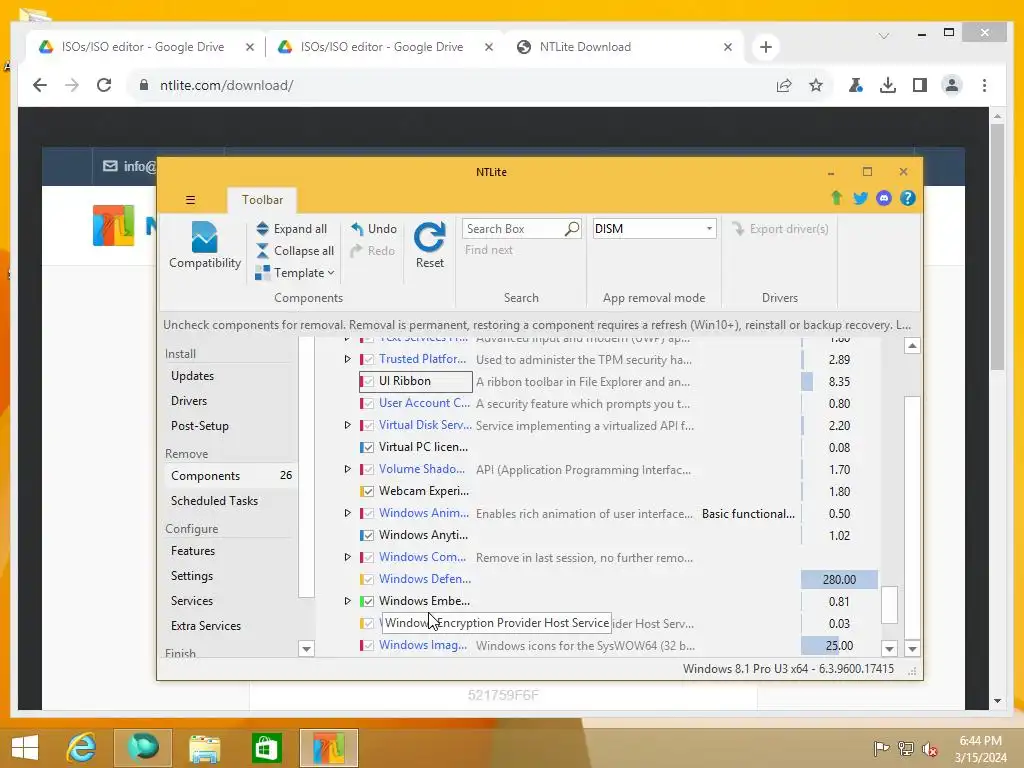
Task: Expand the Virtual Disk Service node
Action: pyautogui.click(x=347, y=425)
